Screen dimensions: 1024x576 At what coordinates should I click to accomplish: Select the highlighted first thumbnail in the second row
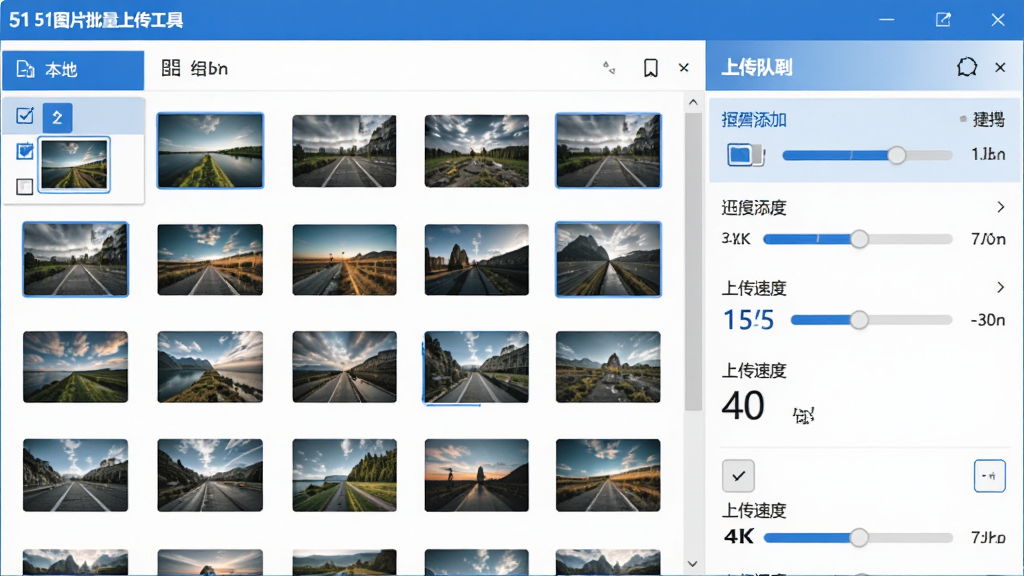coord(76,259)
